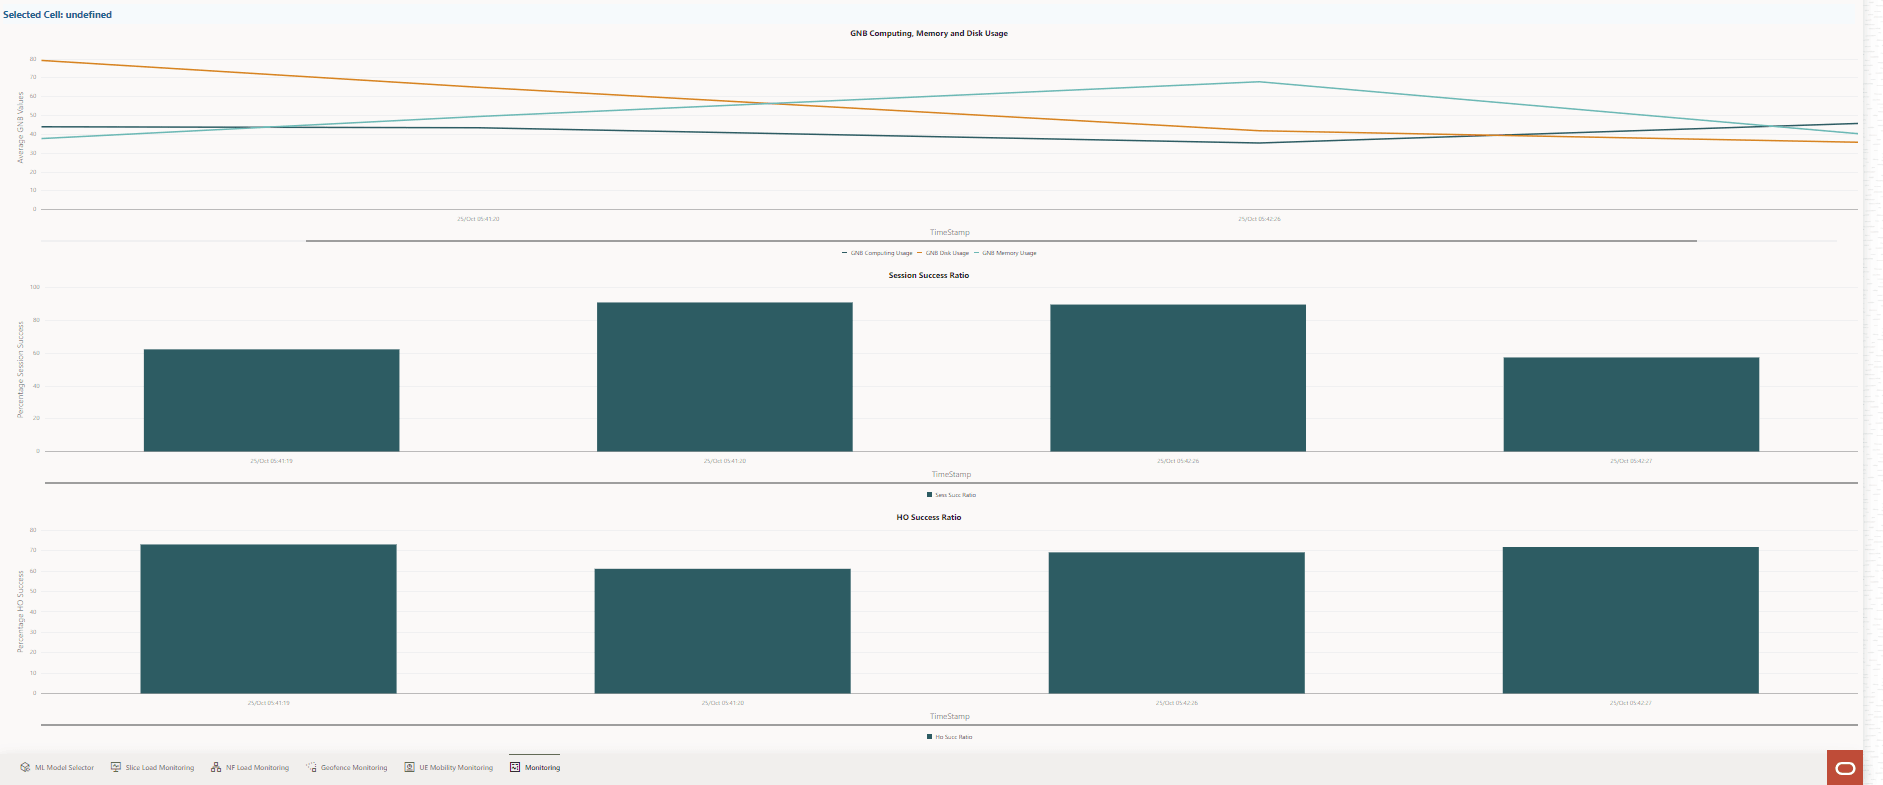Switch to Slice Load Monitoring tab
The height and width of the screenshot is (785, 1883).
click(152, 767)
